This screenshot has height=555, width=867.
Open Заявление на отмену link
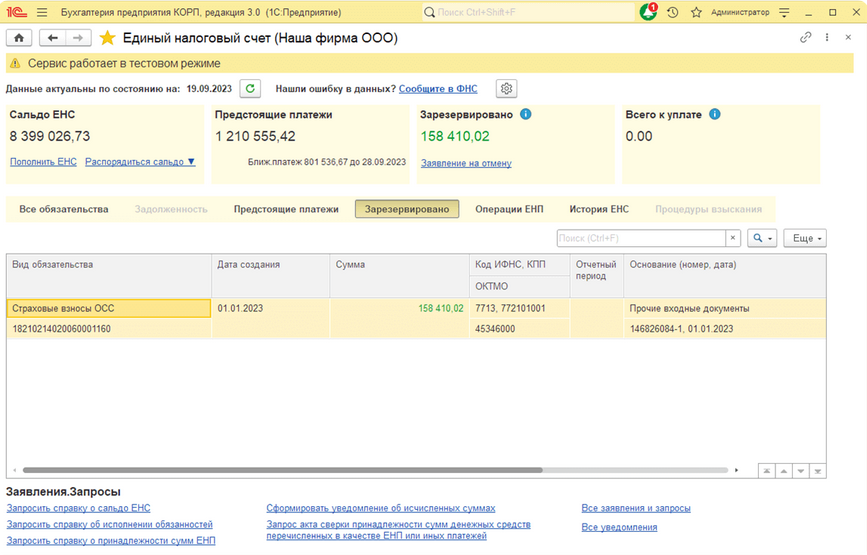tap(466, 163)
